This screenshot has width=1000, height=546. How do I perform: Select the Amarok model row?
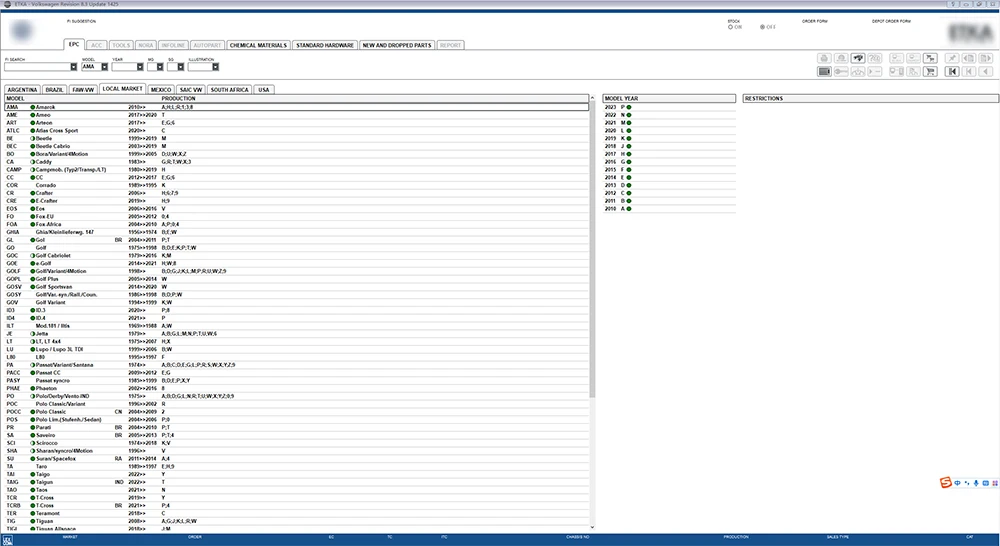(x=297, y=107)
